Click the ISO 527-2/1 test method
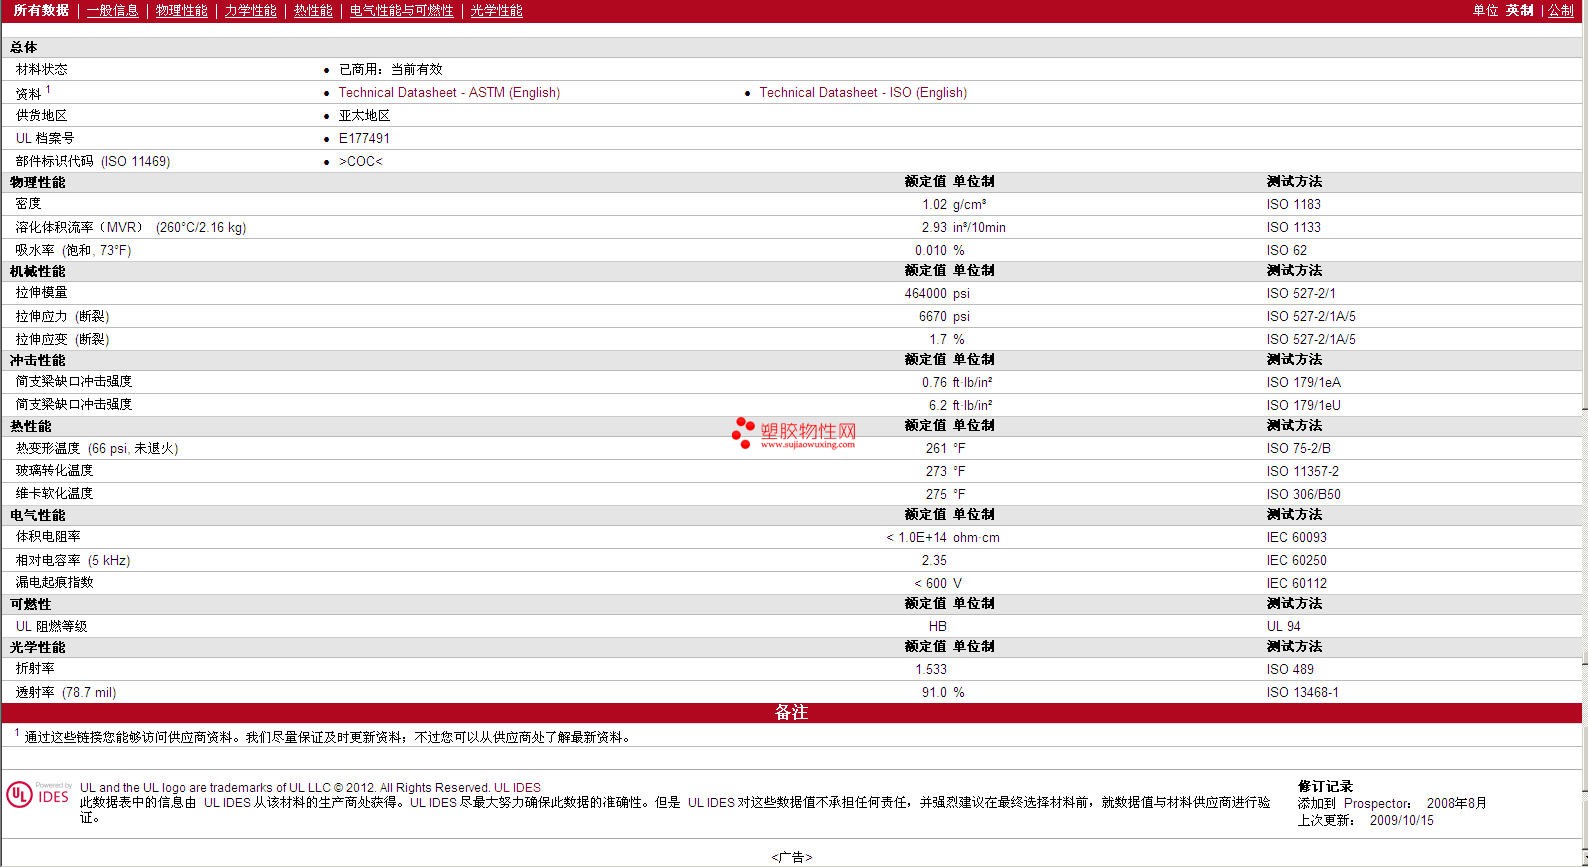This screenshot has width=1588, height=867. tap(1301, 293)
